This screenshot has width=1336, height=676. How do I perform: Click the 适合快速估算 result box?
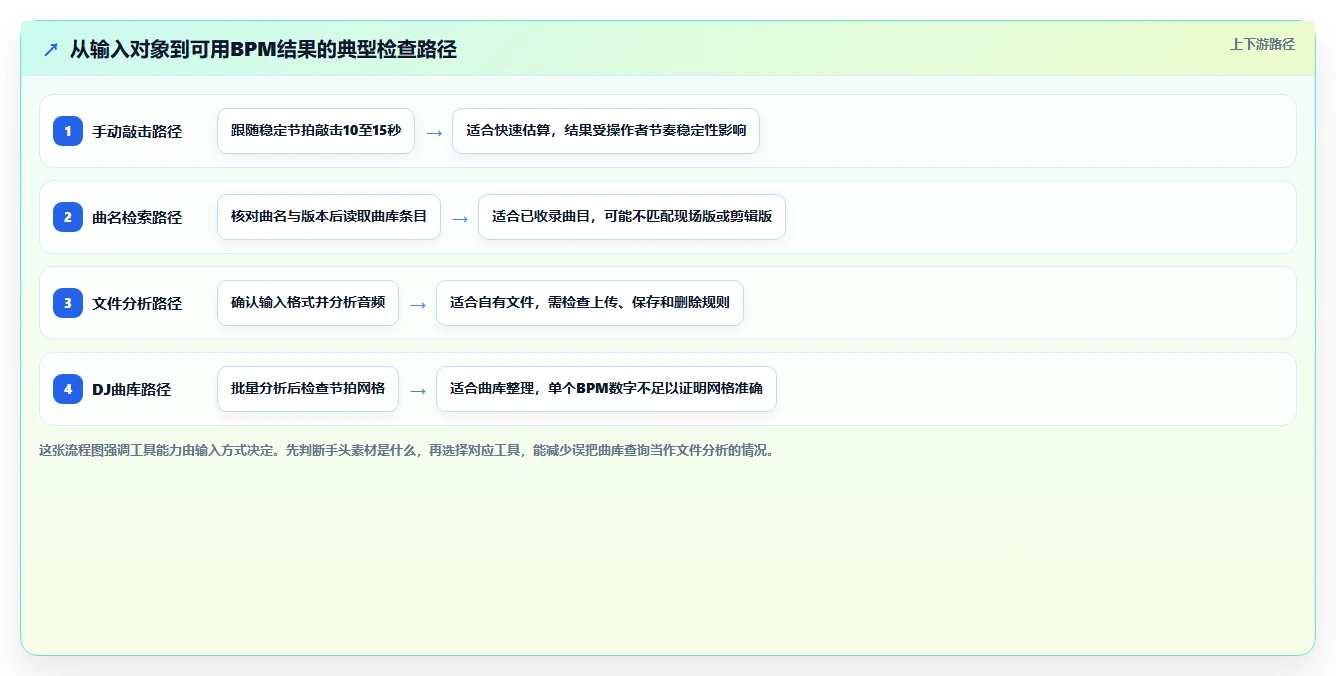(606, 131)
